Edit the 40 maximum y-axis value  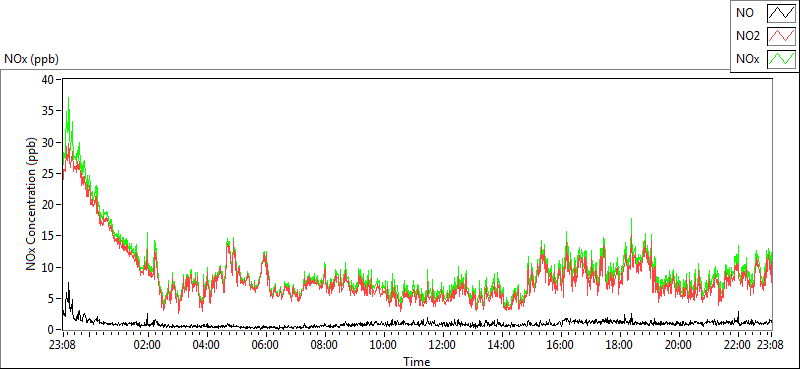49,79
